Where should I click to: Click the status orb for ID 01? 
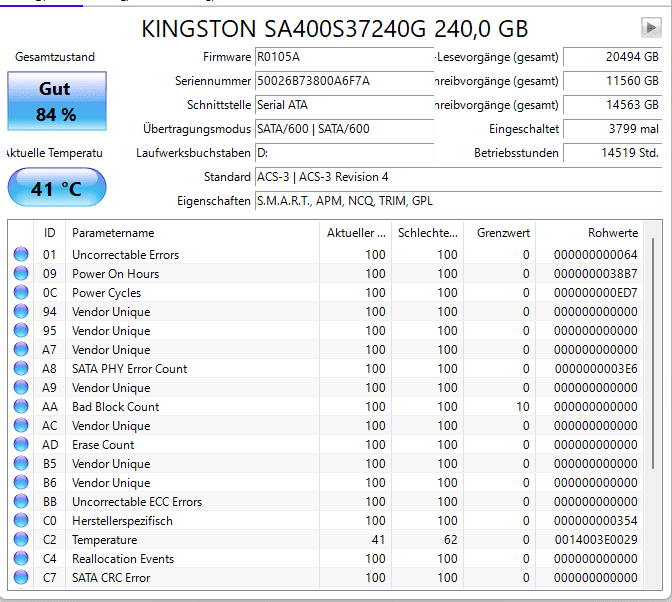pos(21,255)
